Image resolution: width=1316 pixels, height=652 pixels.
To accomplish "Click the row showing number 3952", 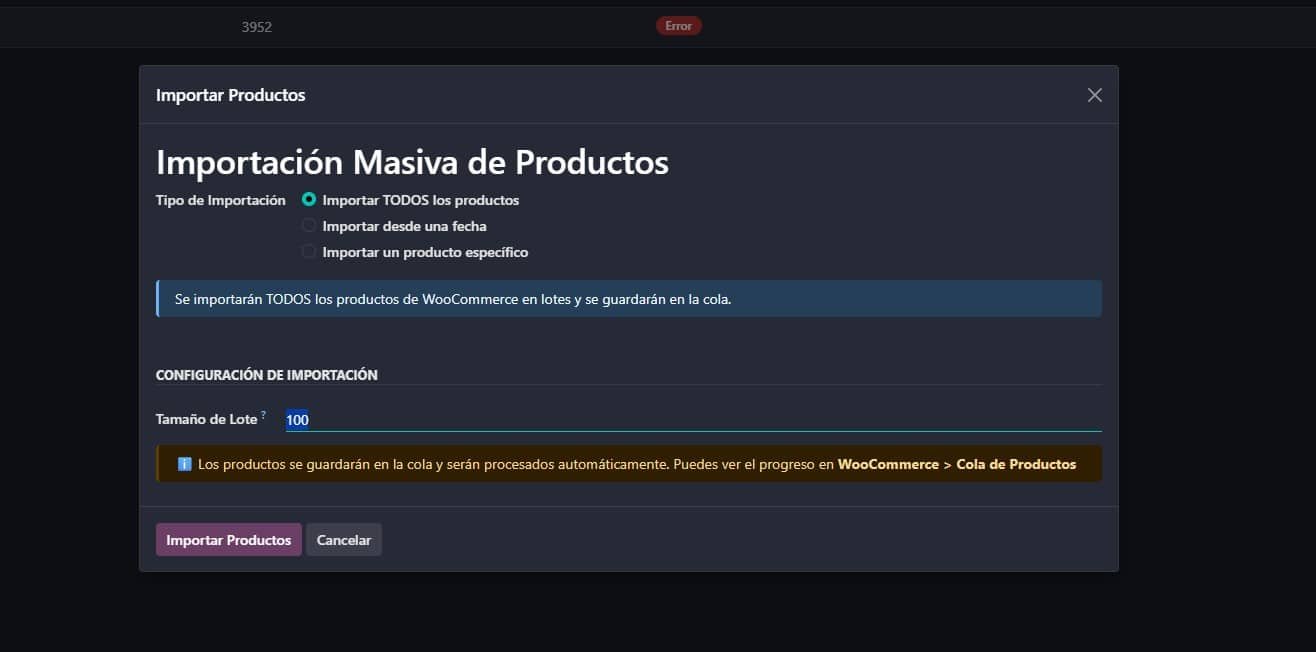I will (x=257, y=26).
